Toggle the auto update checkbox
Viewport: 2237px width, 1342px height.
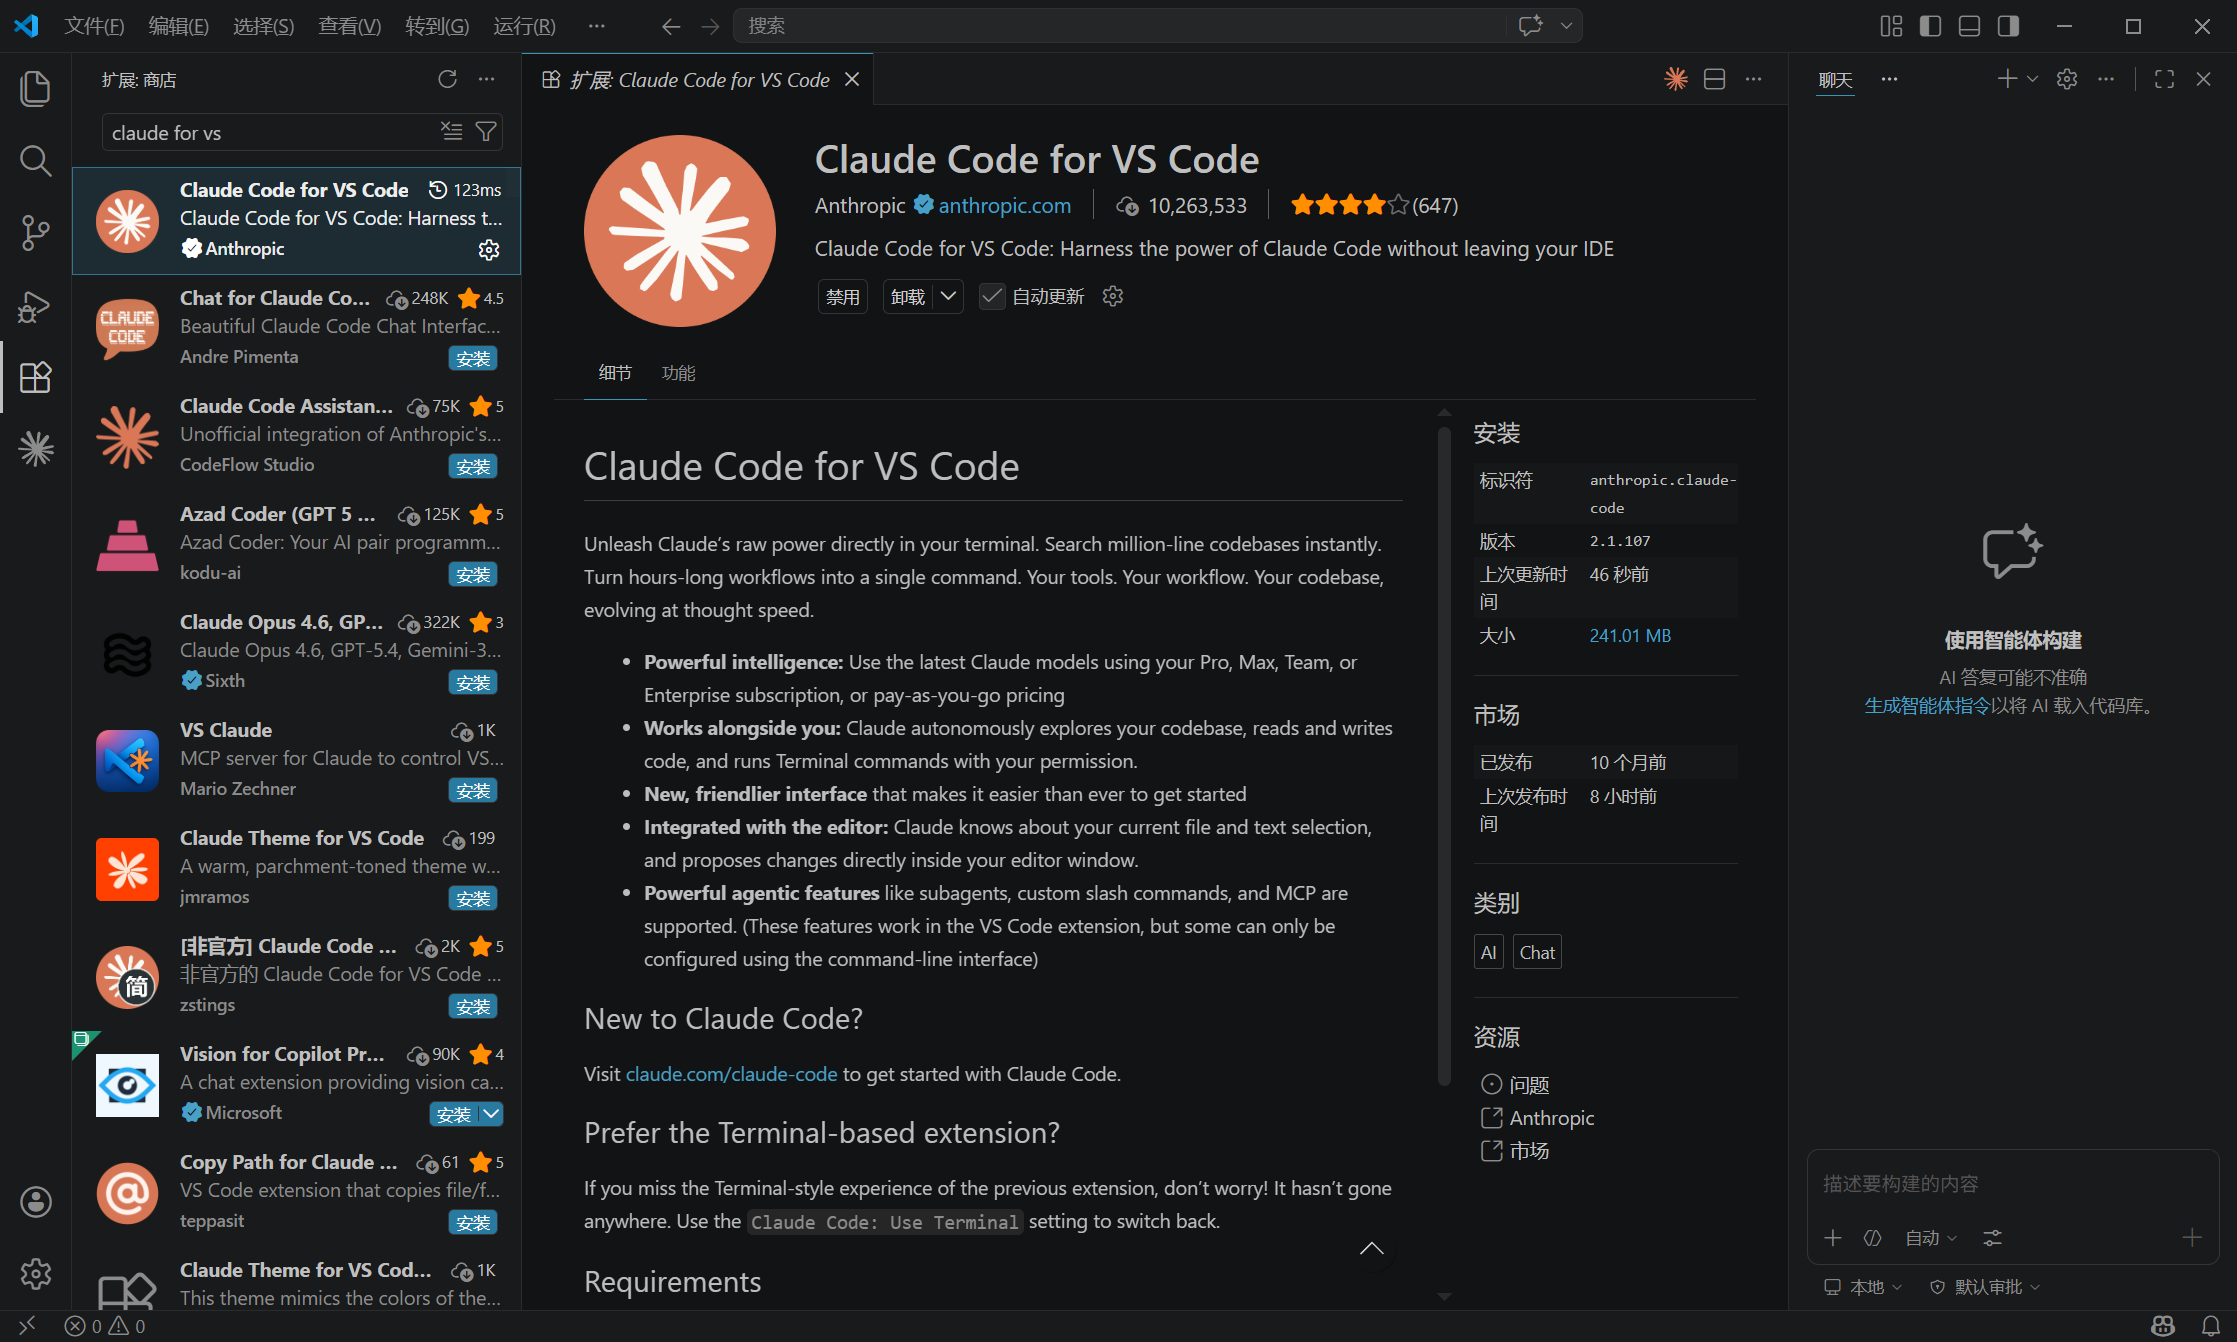991,296
